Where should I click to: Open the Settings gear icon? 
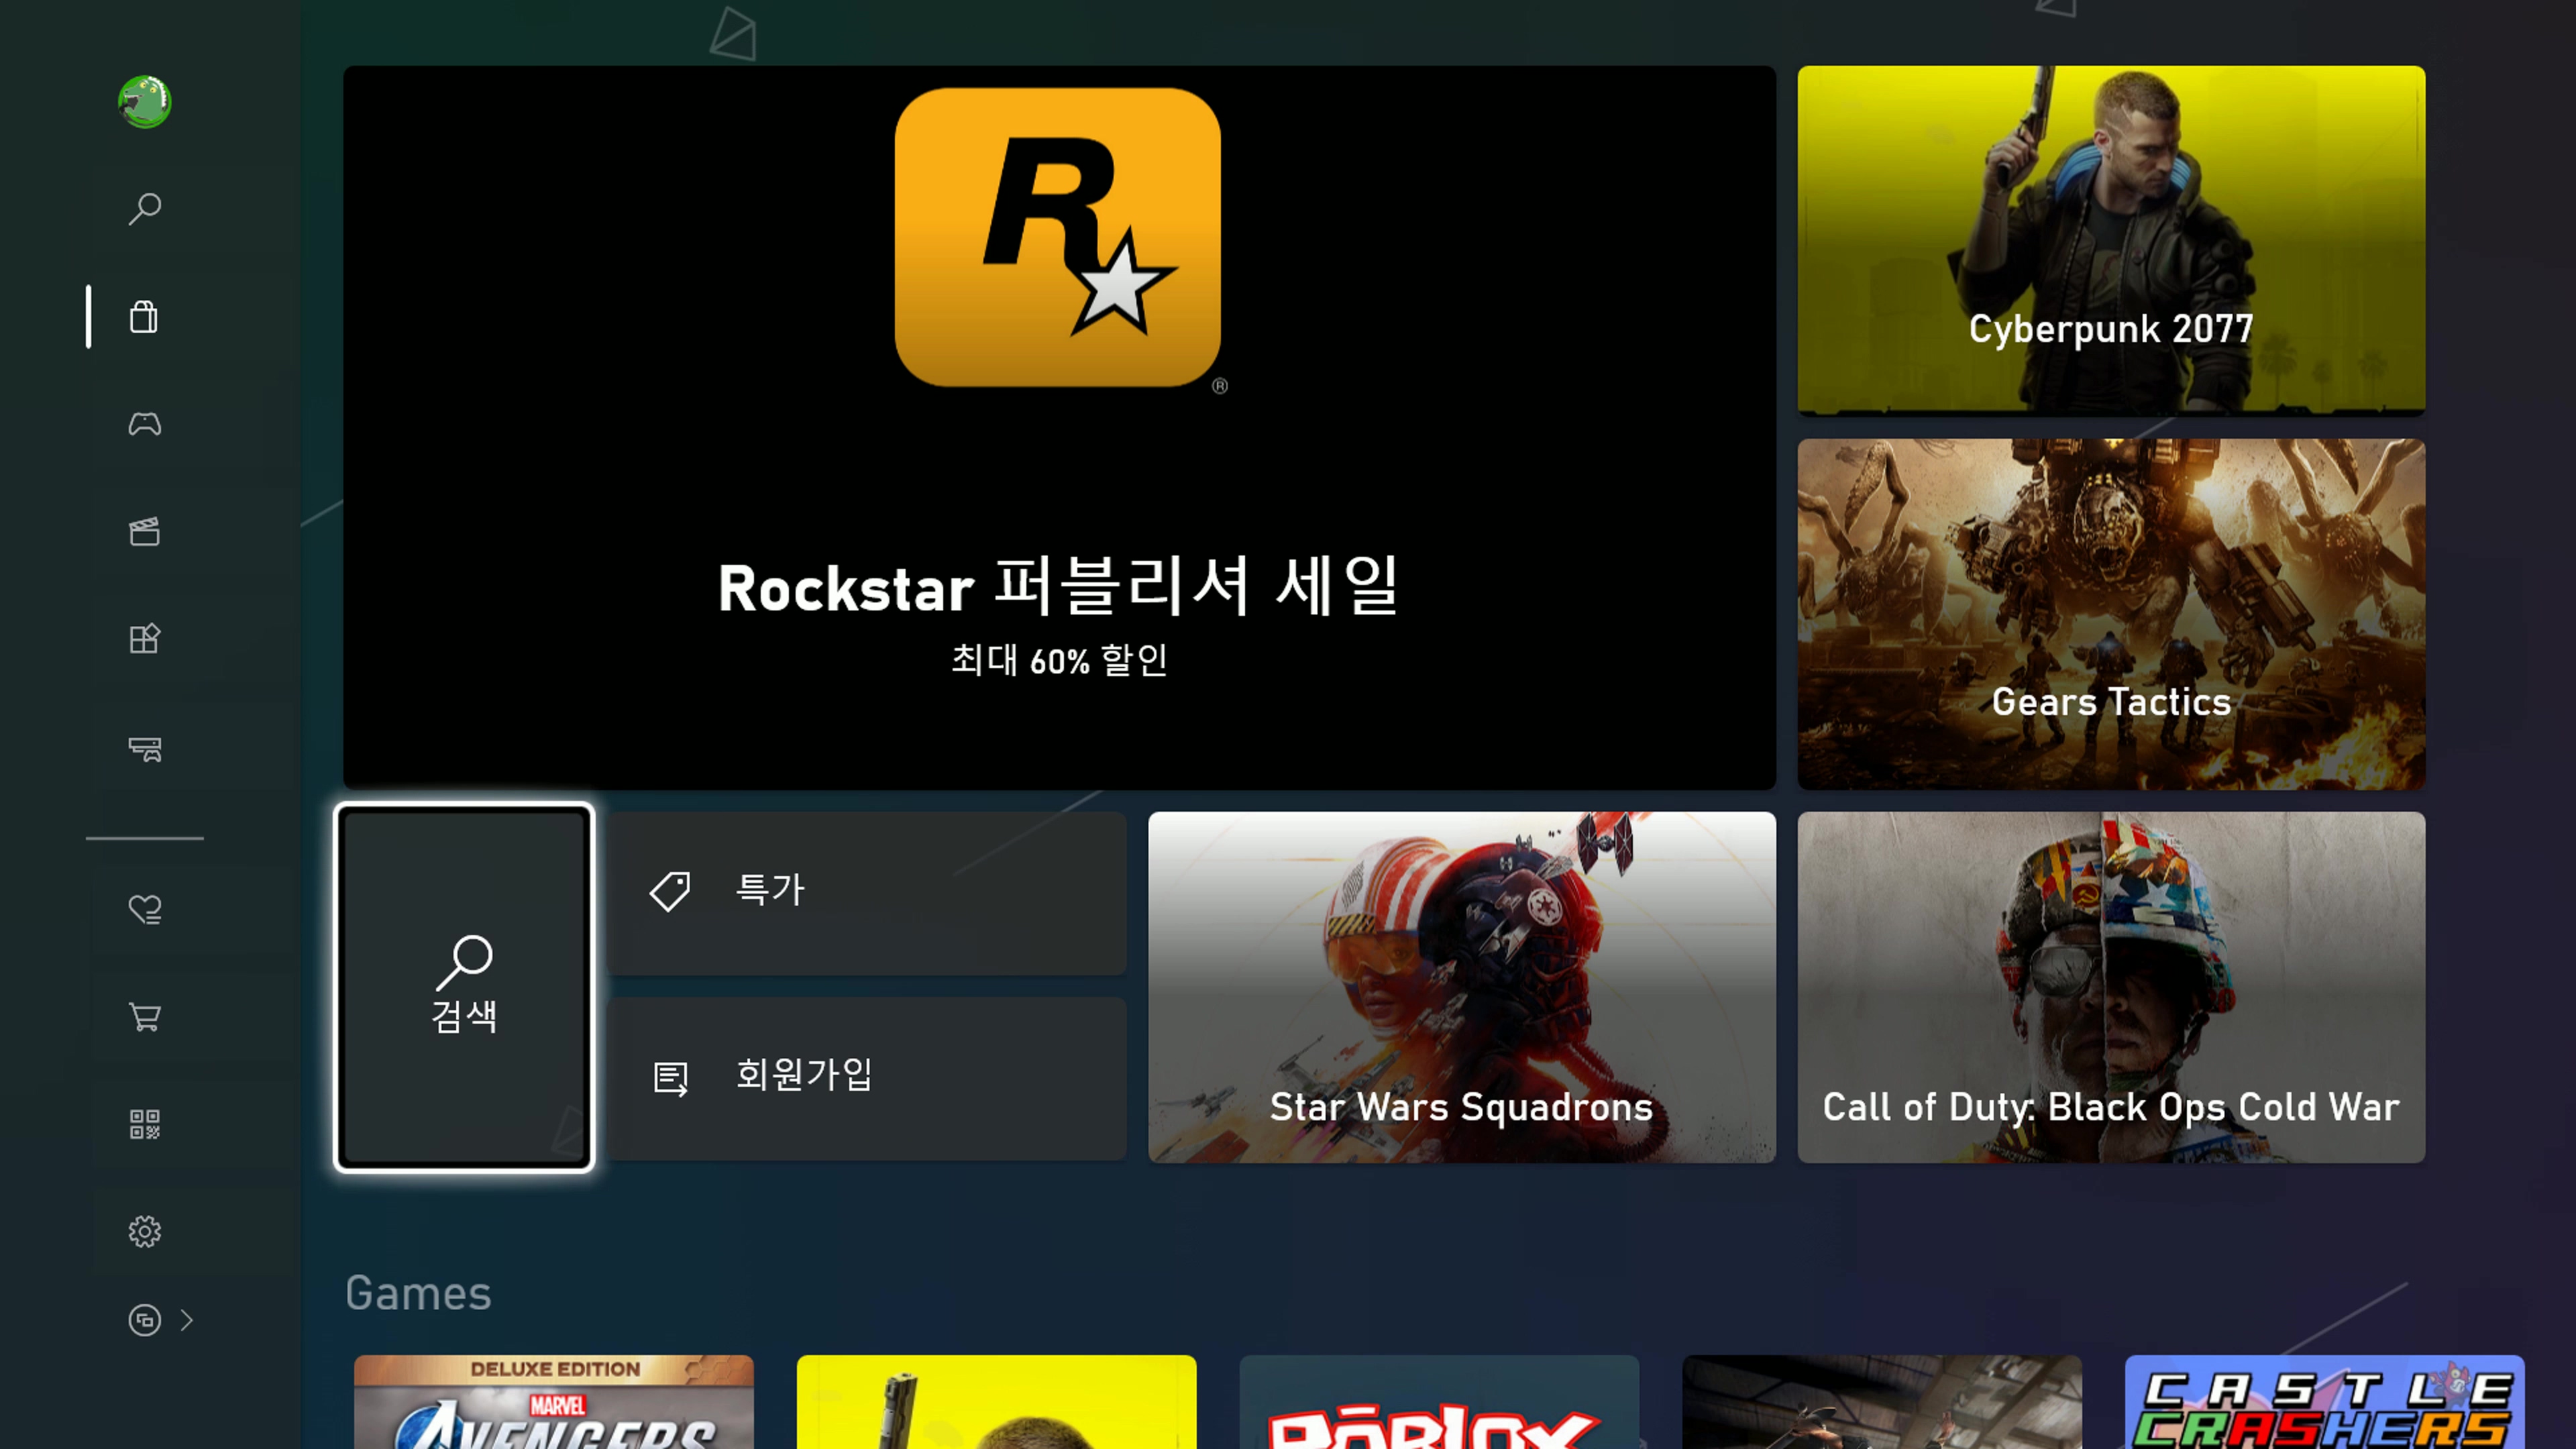(x=145, y=1231)
